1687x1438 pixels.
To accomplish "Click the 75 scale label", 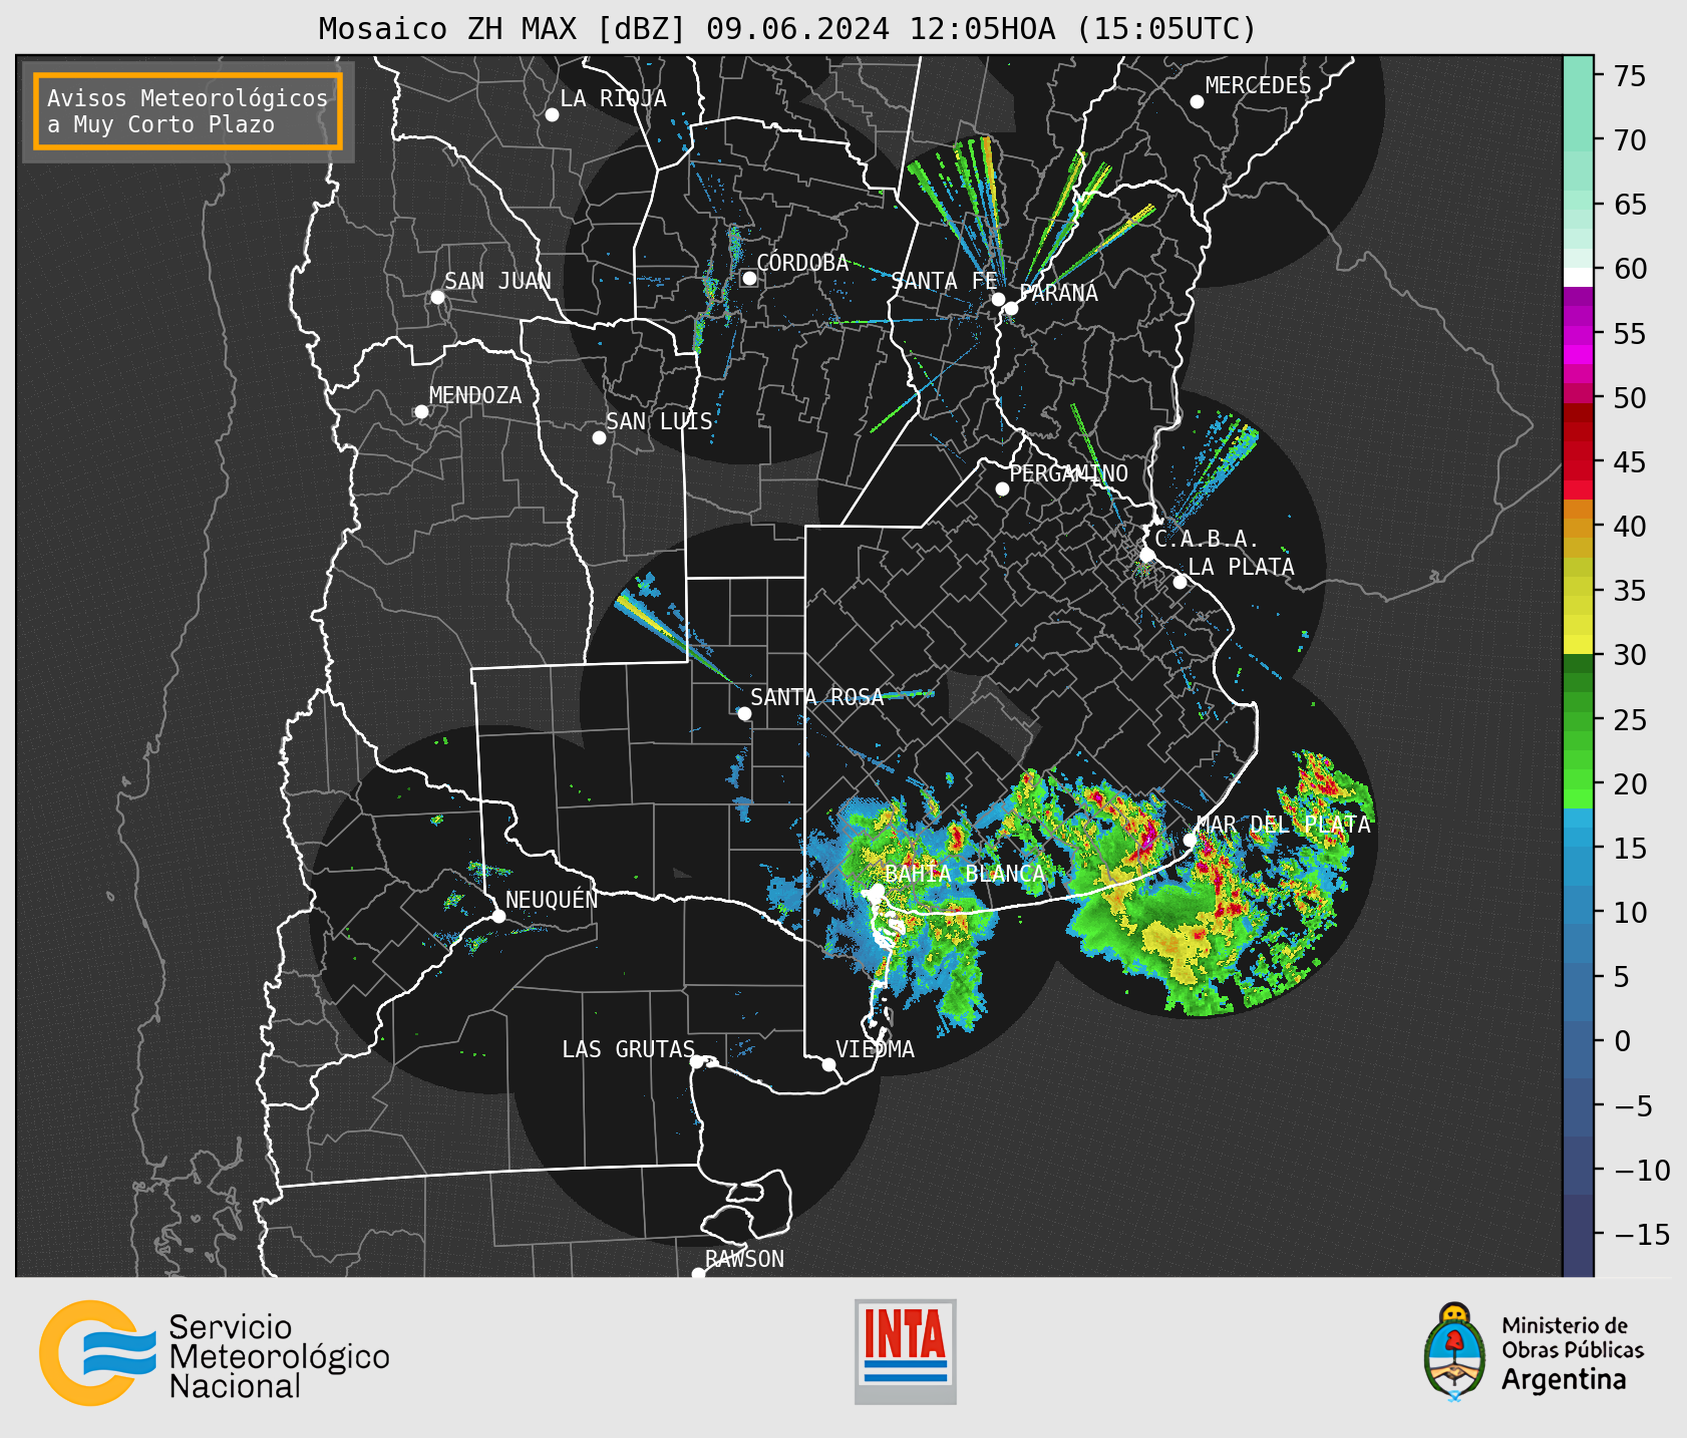I will click(x=1630, y=76).
